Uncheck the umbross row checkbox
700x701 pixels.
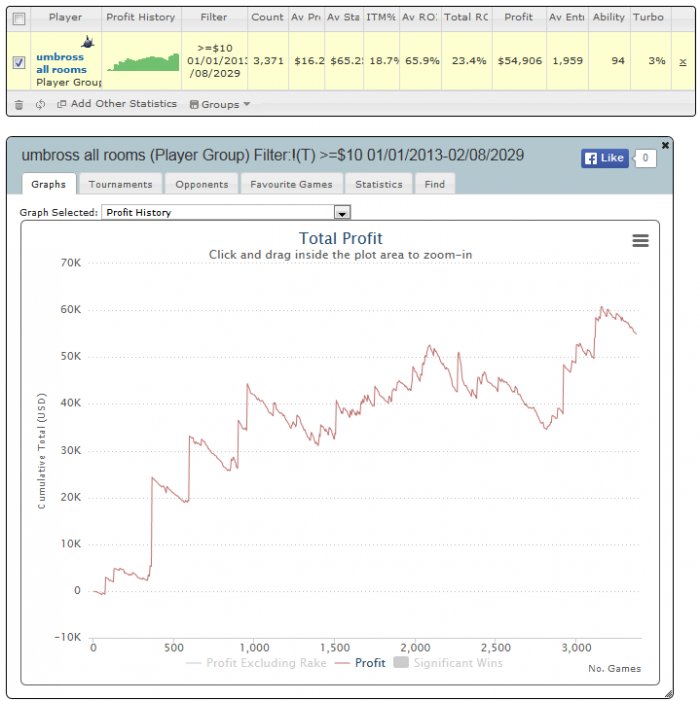click(x=19, y=62)
